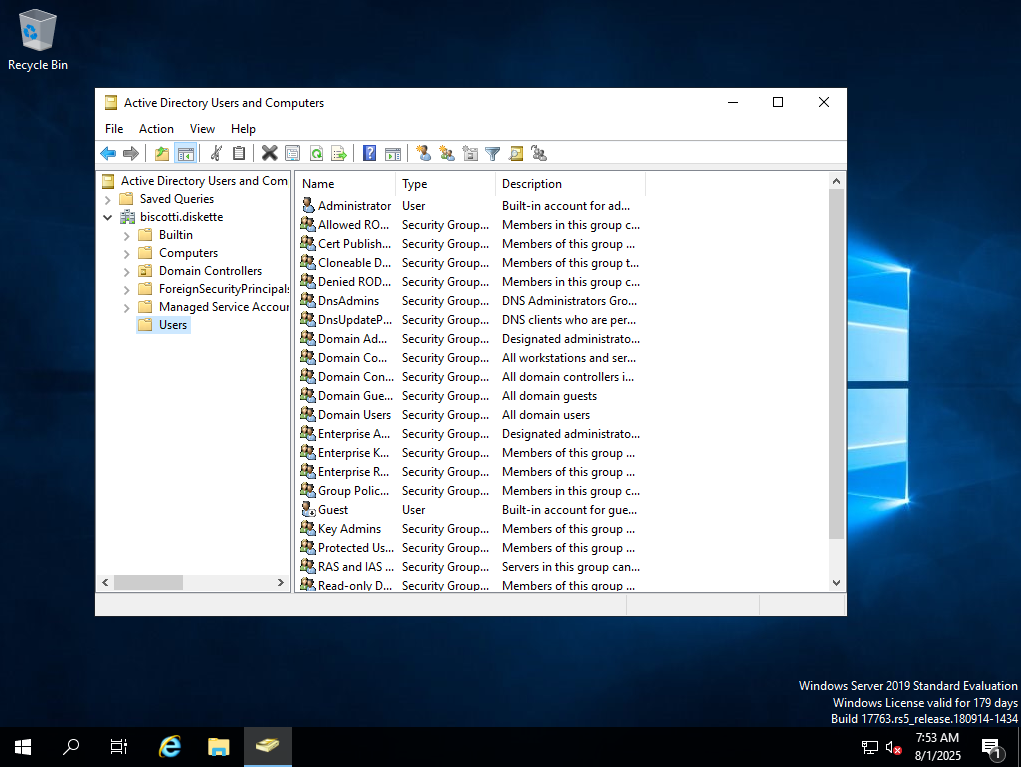Open the View menu
This screenshot has height=767, width=1021.
tap(202, 129)
